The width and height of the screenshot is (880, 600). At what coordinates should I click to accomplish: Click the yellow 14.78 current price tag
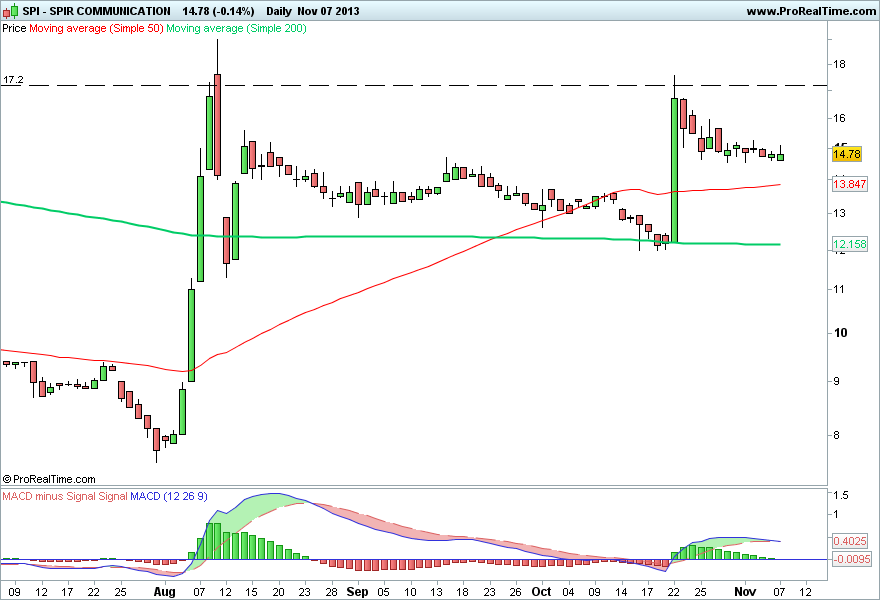click(847, 154)
